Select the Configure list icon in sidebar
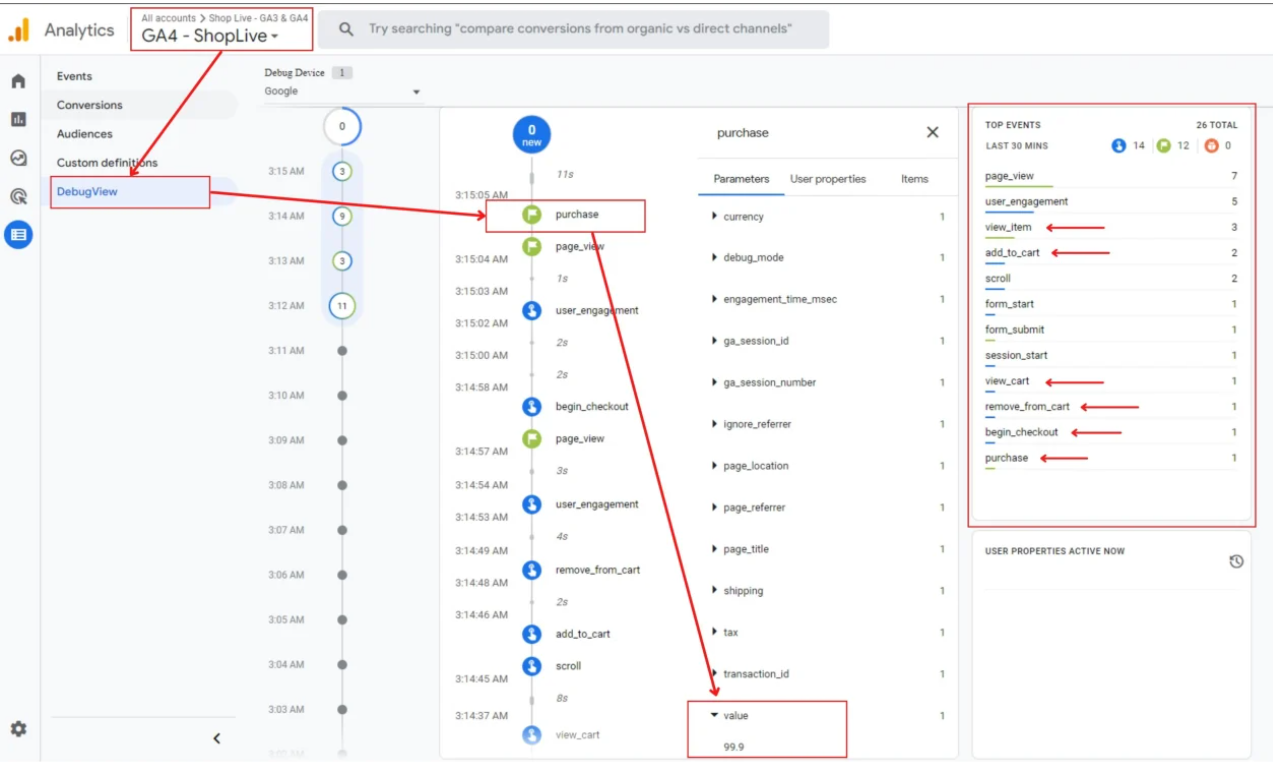The image size is (1273, 762). point(18,235)
